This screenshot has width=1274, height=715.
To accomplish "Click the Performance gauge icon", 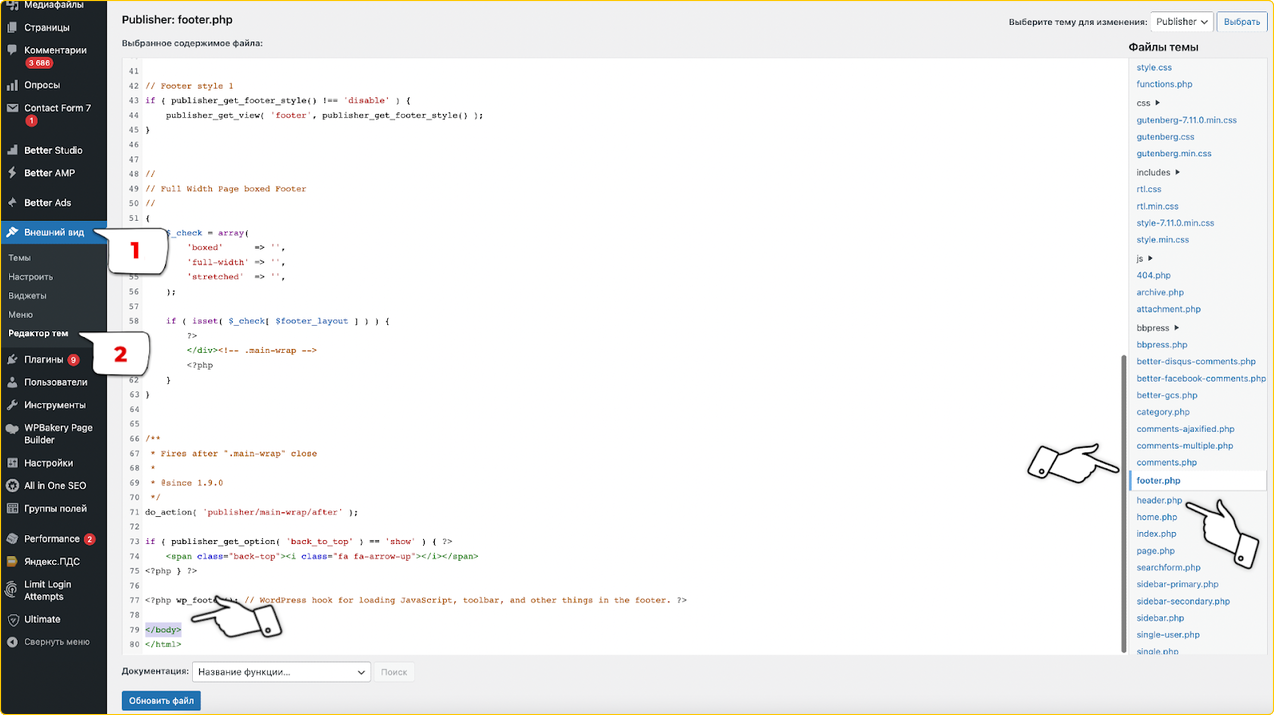I will tap(12, 539).
